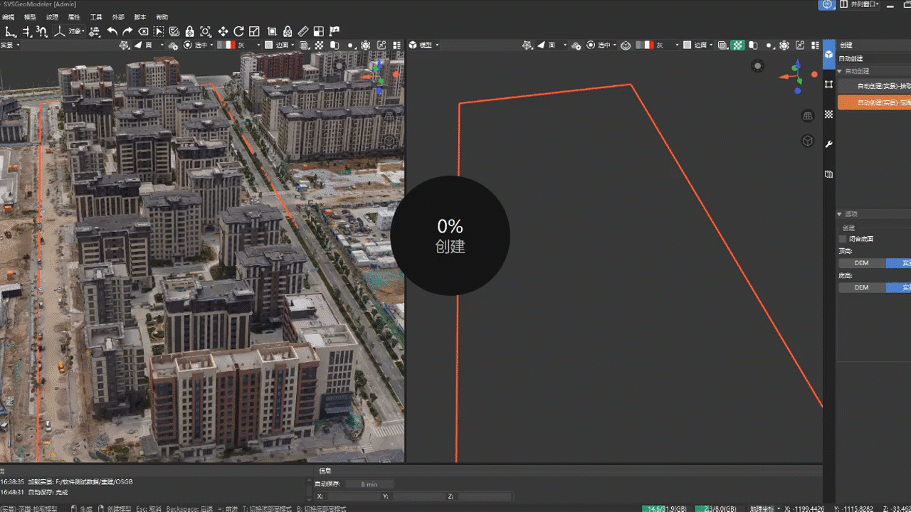Select the cube create tab in sidebar

click(829, 54)
